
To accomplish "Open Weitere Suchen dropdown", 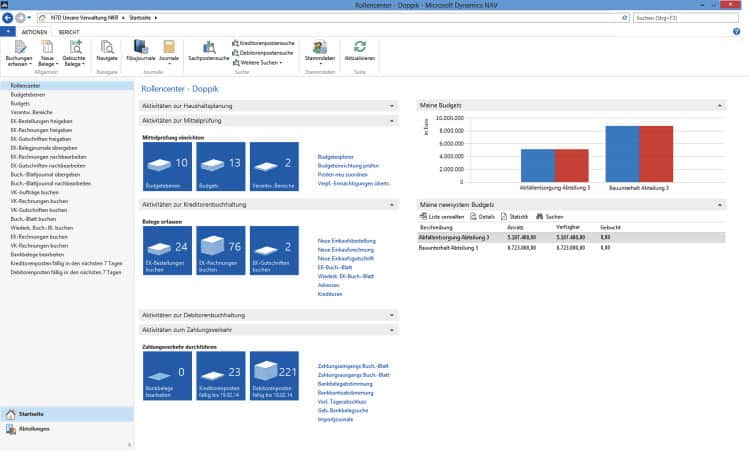I will [257, 63].
